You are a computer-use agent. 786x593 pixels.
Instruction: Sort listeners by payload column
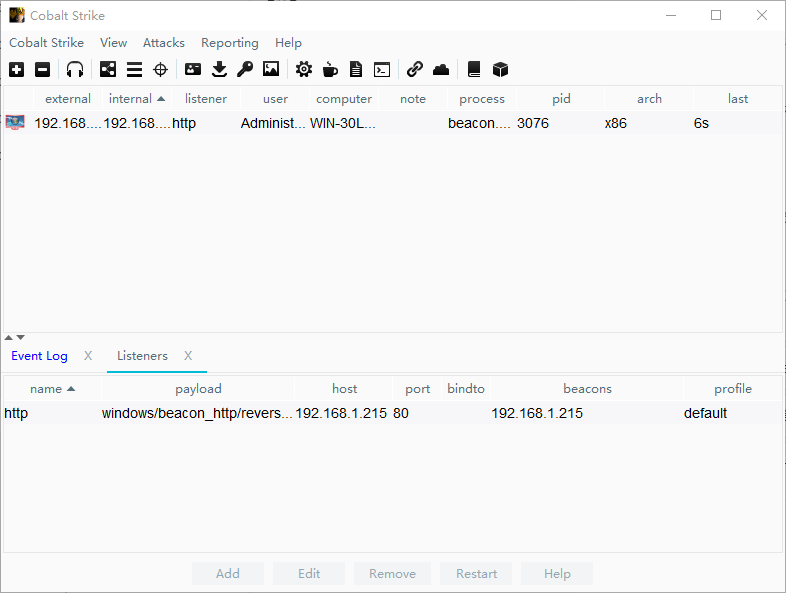click(x=198, y=388)
